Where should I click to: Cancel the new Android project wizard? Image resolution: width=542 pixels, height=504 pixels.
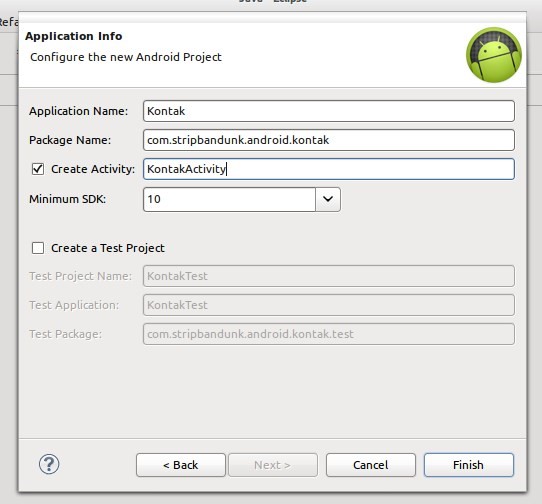coord(371,465)
